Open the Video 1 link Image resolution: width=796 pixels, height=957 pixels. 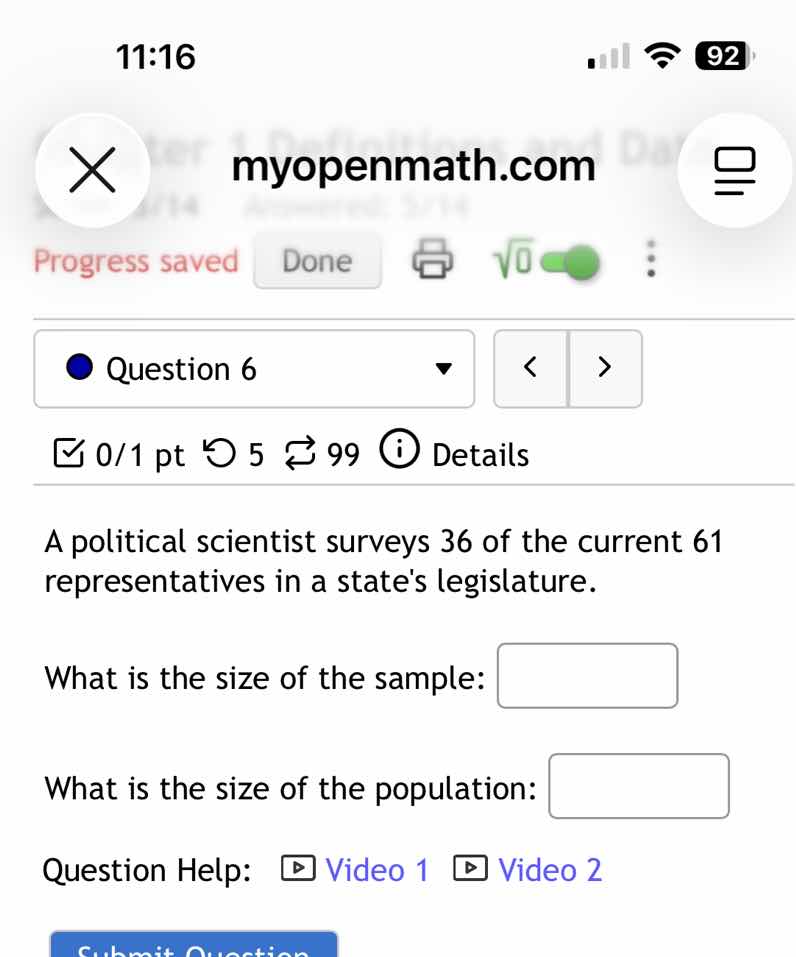(377, 869)
